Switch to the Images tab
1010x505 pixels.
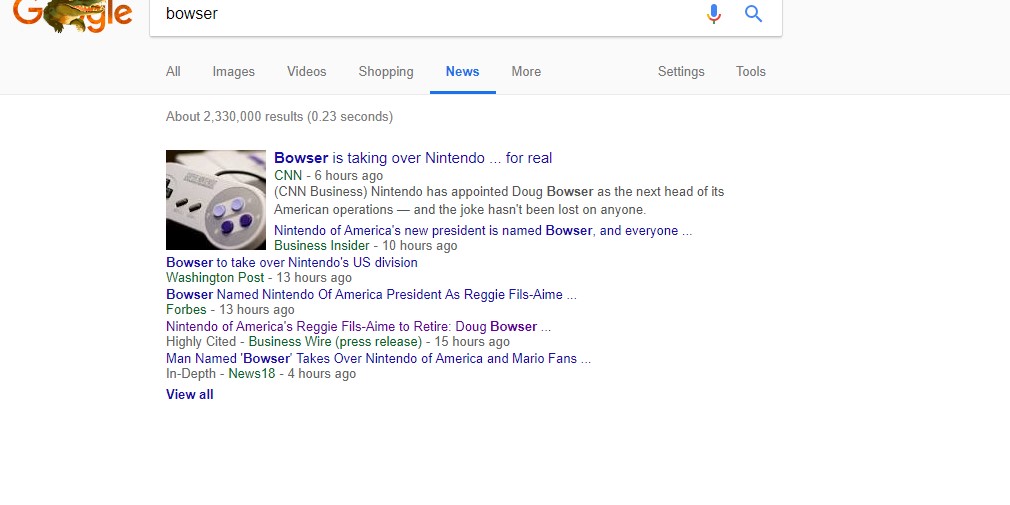(x=234, y=71)
